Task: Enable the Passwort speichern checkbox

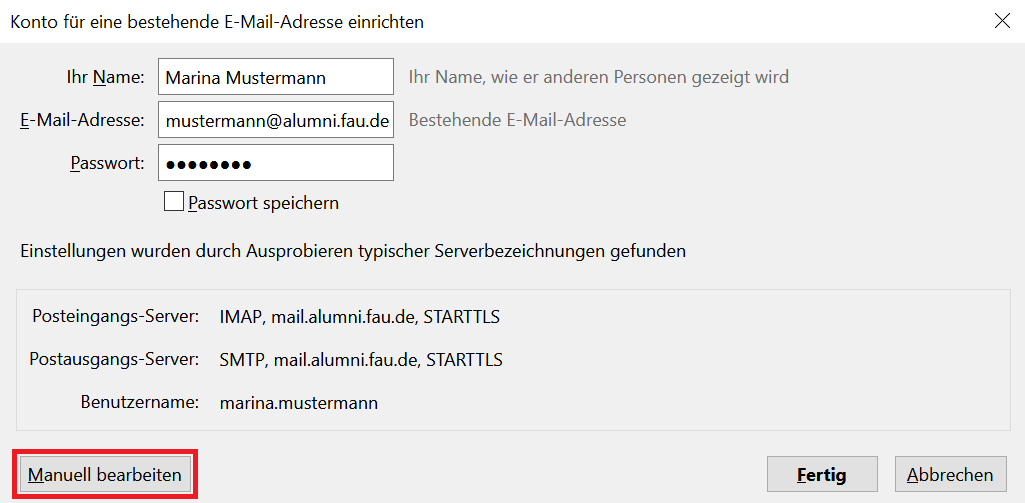Action: pos(174,202)
